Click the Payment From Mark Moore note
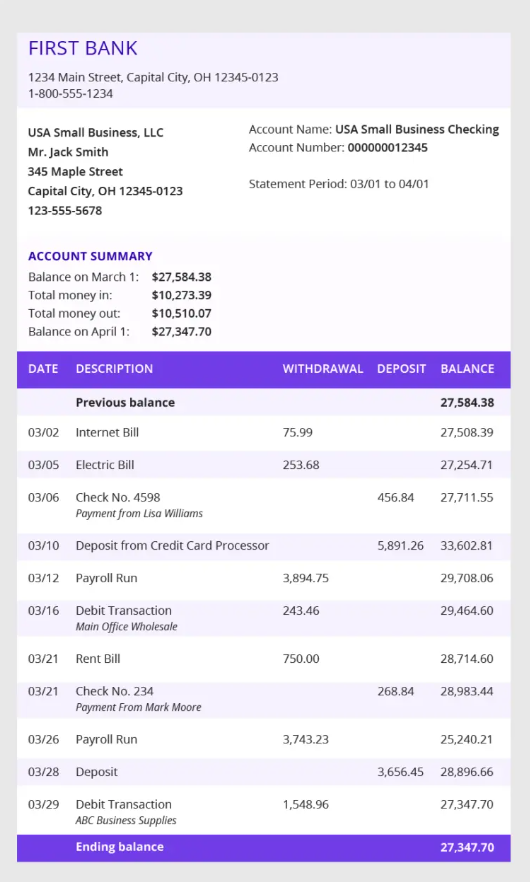530x882 pixels. 138,708
